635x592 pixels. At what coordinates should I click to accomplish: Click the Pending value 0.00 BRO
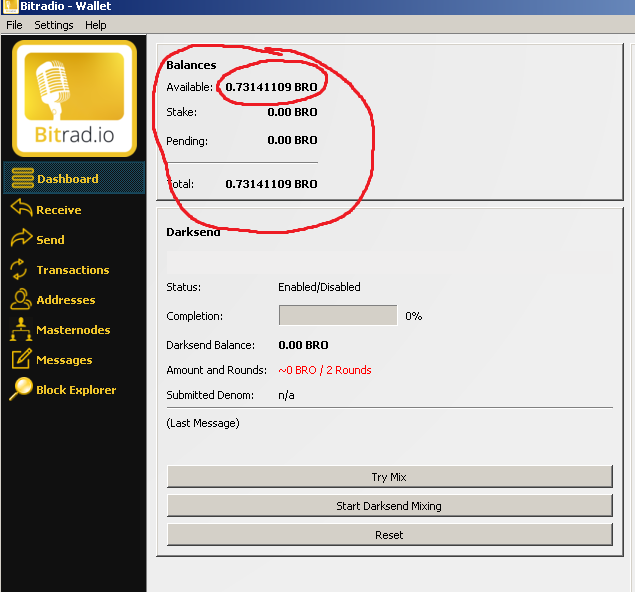[x=292, y=140]
